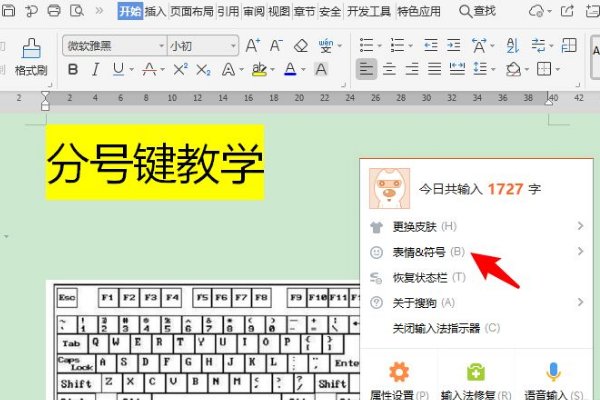Expand the bullets style dropdown arrow
This screenshot has height=400, width=600.
click(380, 46)
